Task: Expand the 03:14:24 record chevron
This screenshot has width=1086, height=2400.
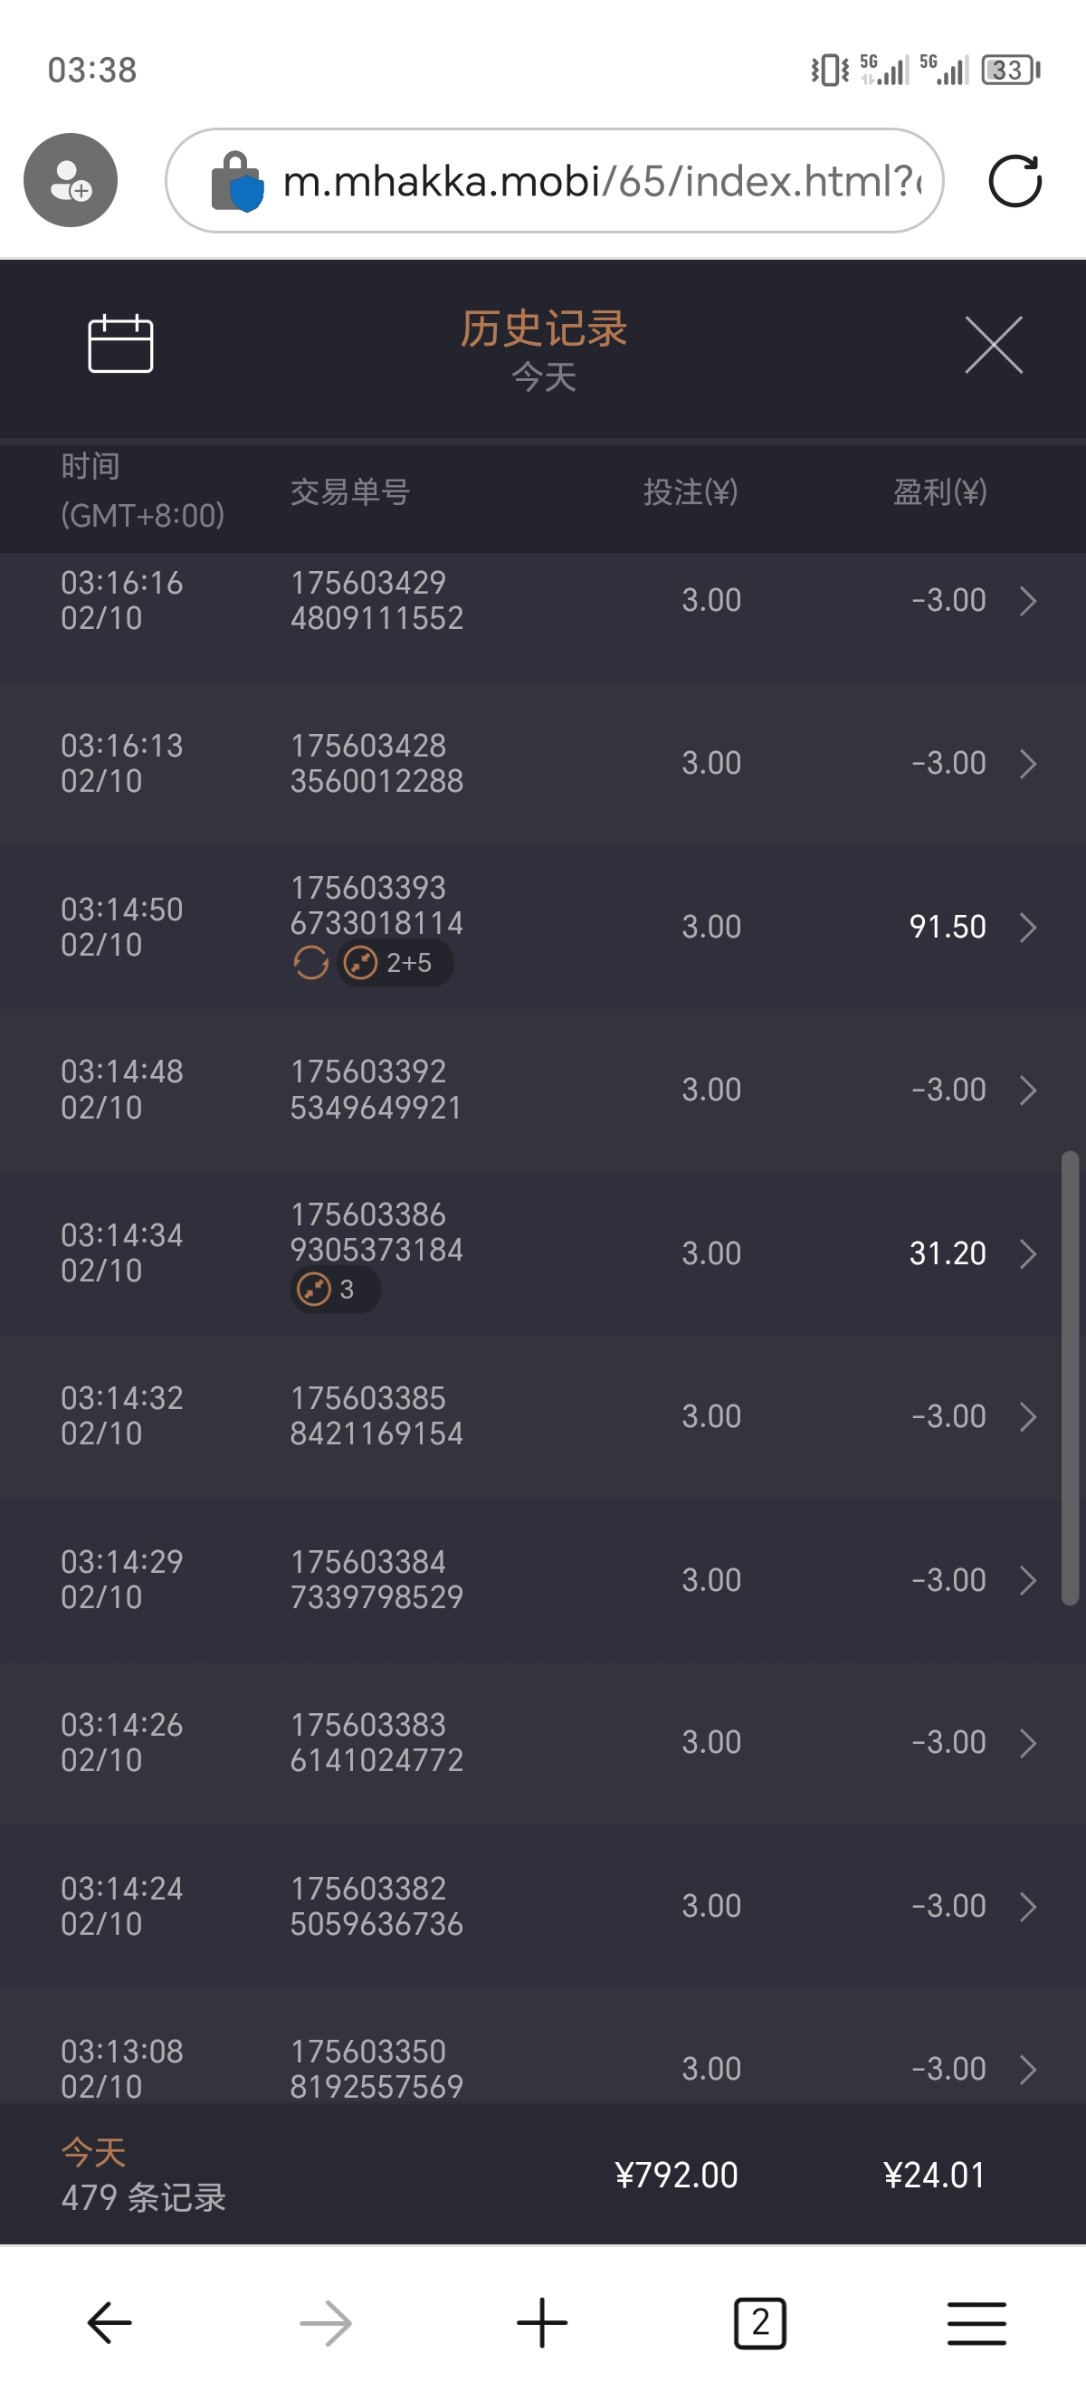Action: pos(1028,1907)
